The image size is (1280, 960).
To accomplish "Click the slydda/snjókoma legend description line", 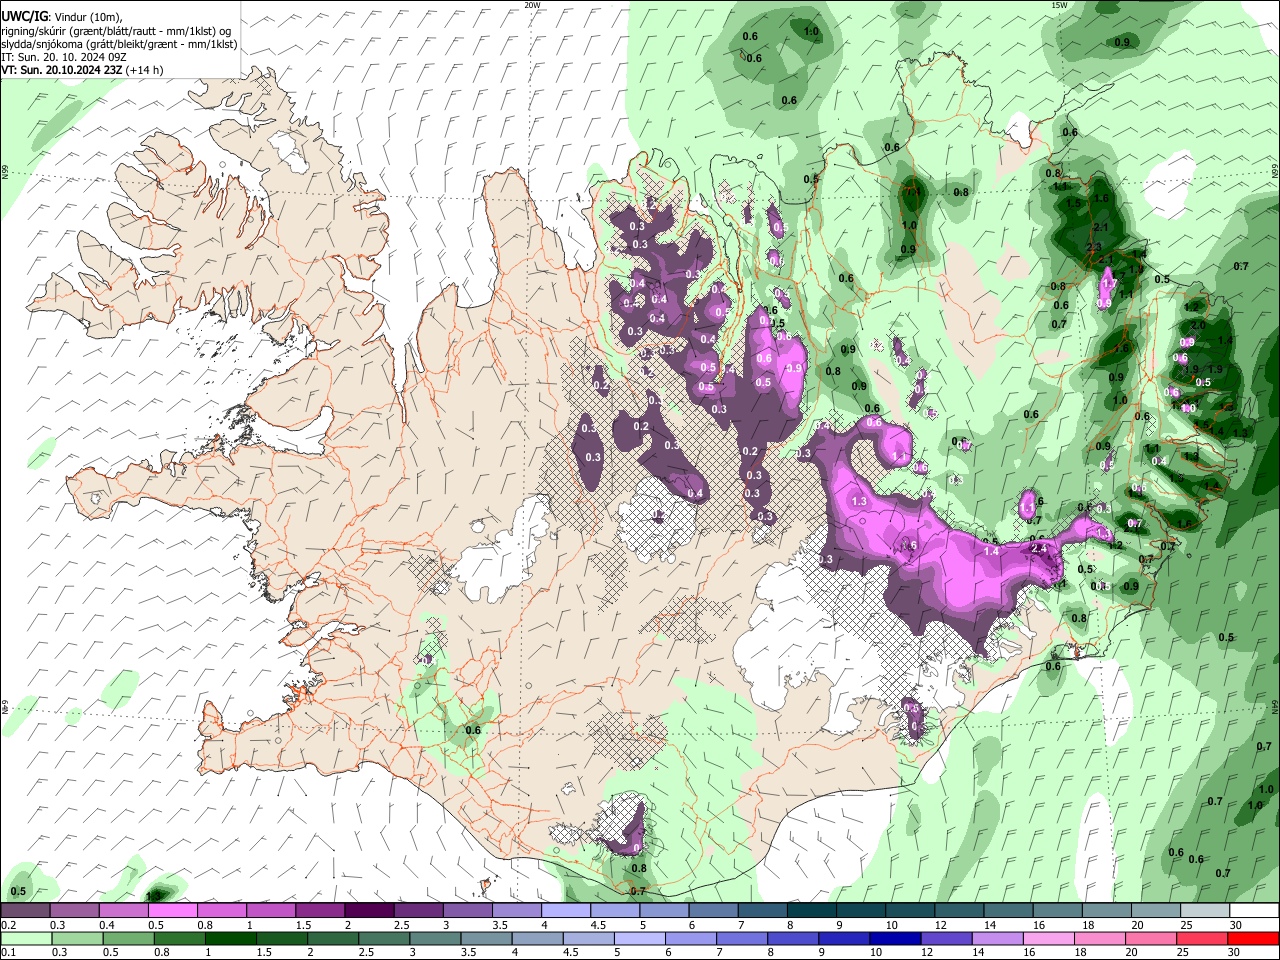I will (119, 44).
